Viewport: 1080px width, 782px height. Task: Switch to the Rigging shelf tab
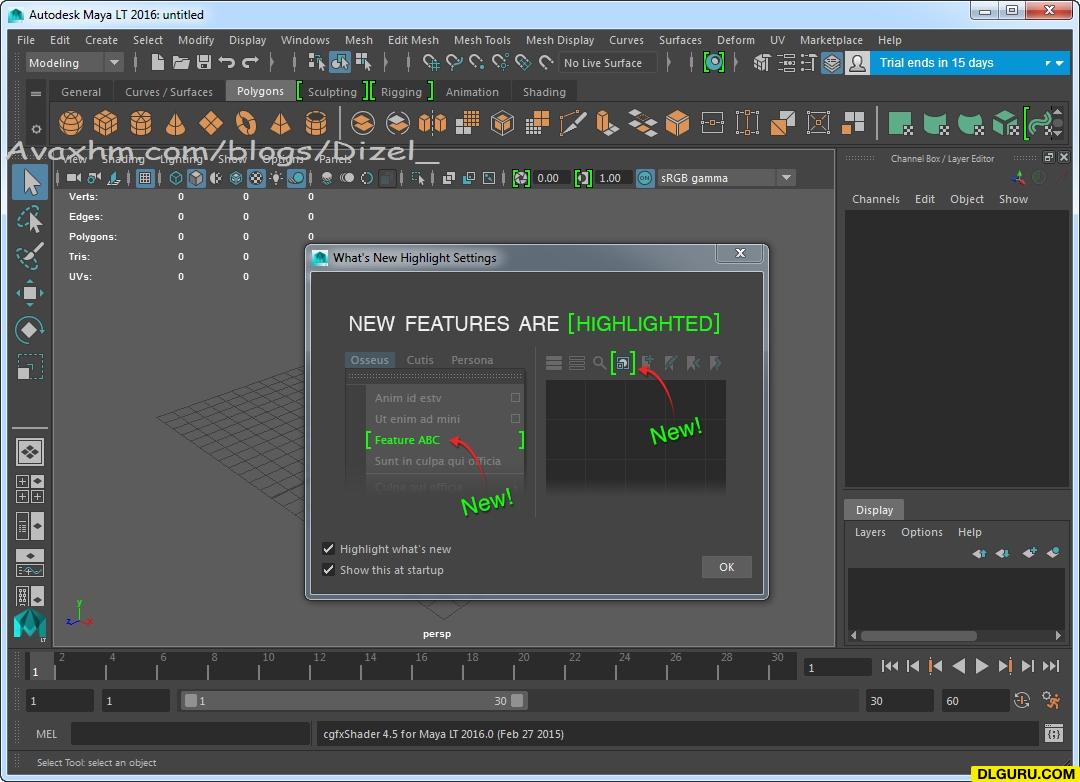click(x=401, y=92)
